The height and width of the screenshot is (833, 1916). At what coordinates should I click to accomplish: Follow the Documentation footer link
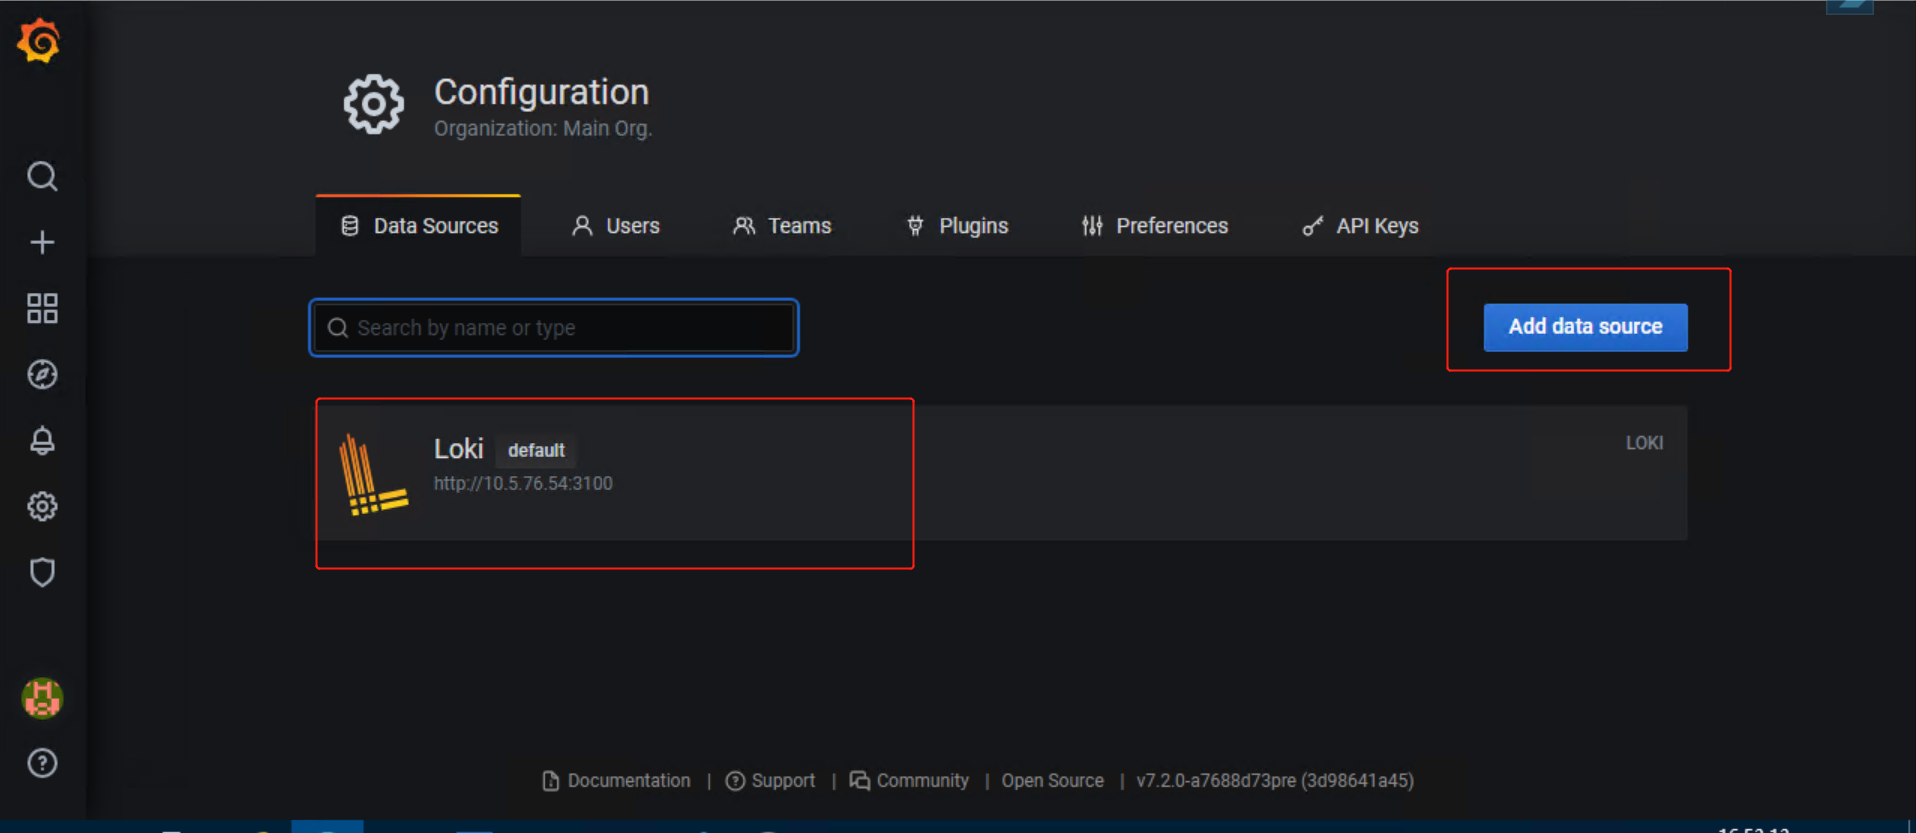617,781
